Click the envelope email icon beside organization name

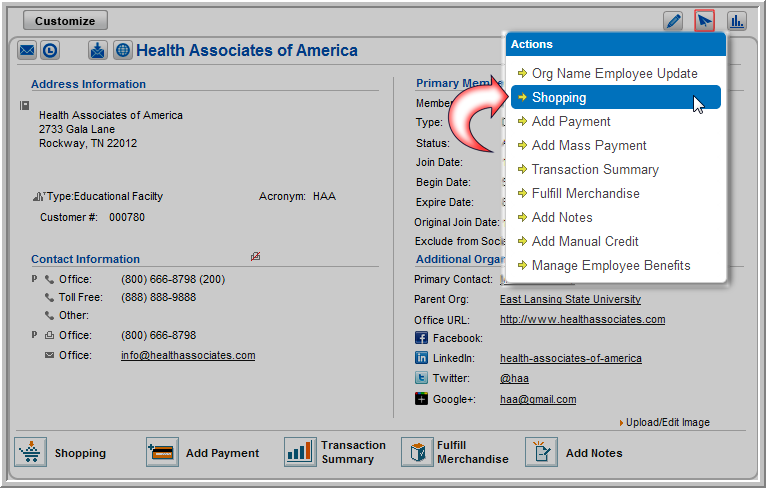coord(27,50)
